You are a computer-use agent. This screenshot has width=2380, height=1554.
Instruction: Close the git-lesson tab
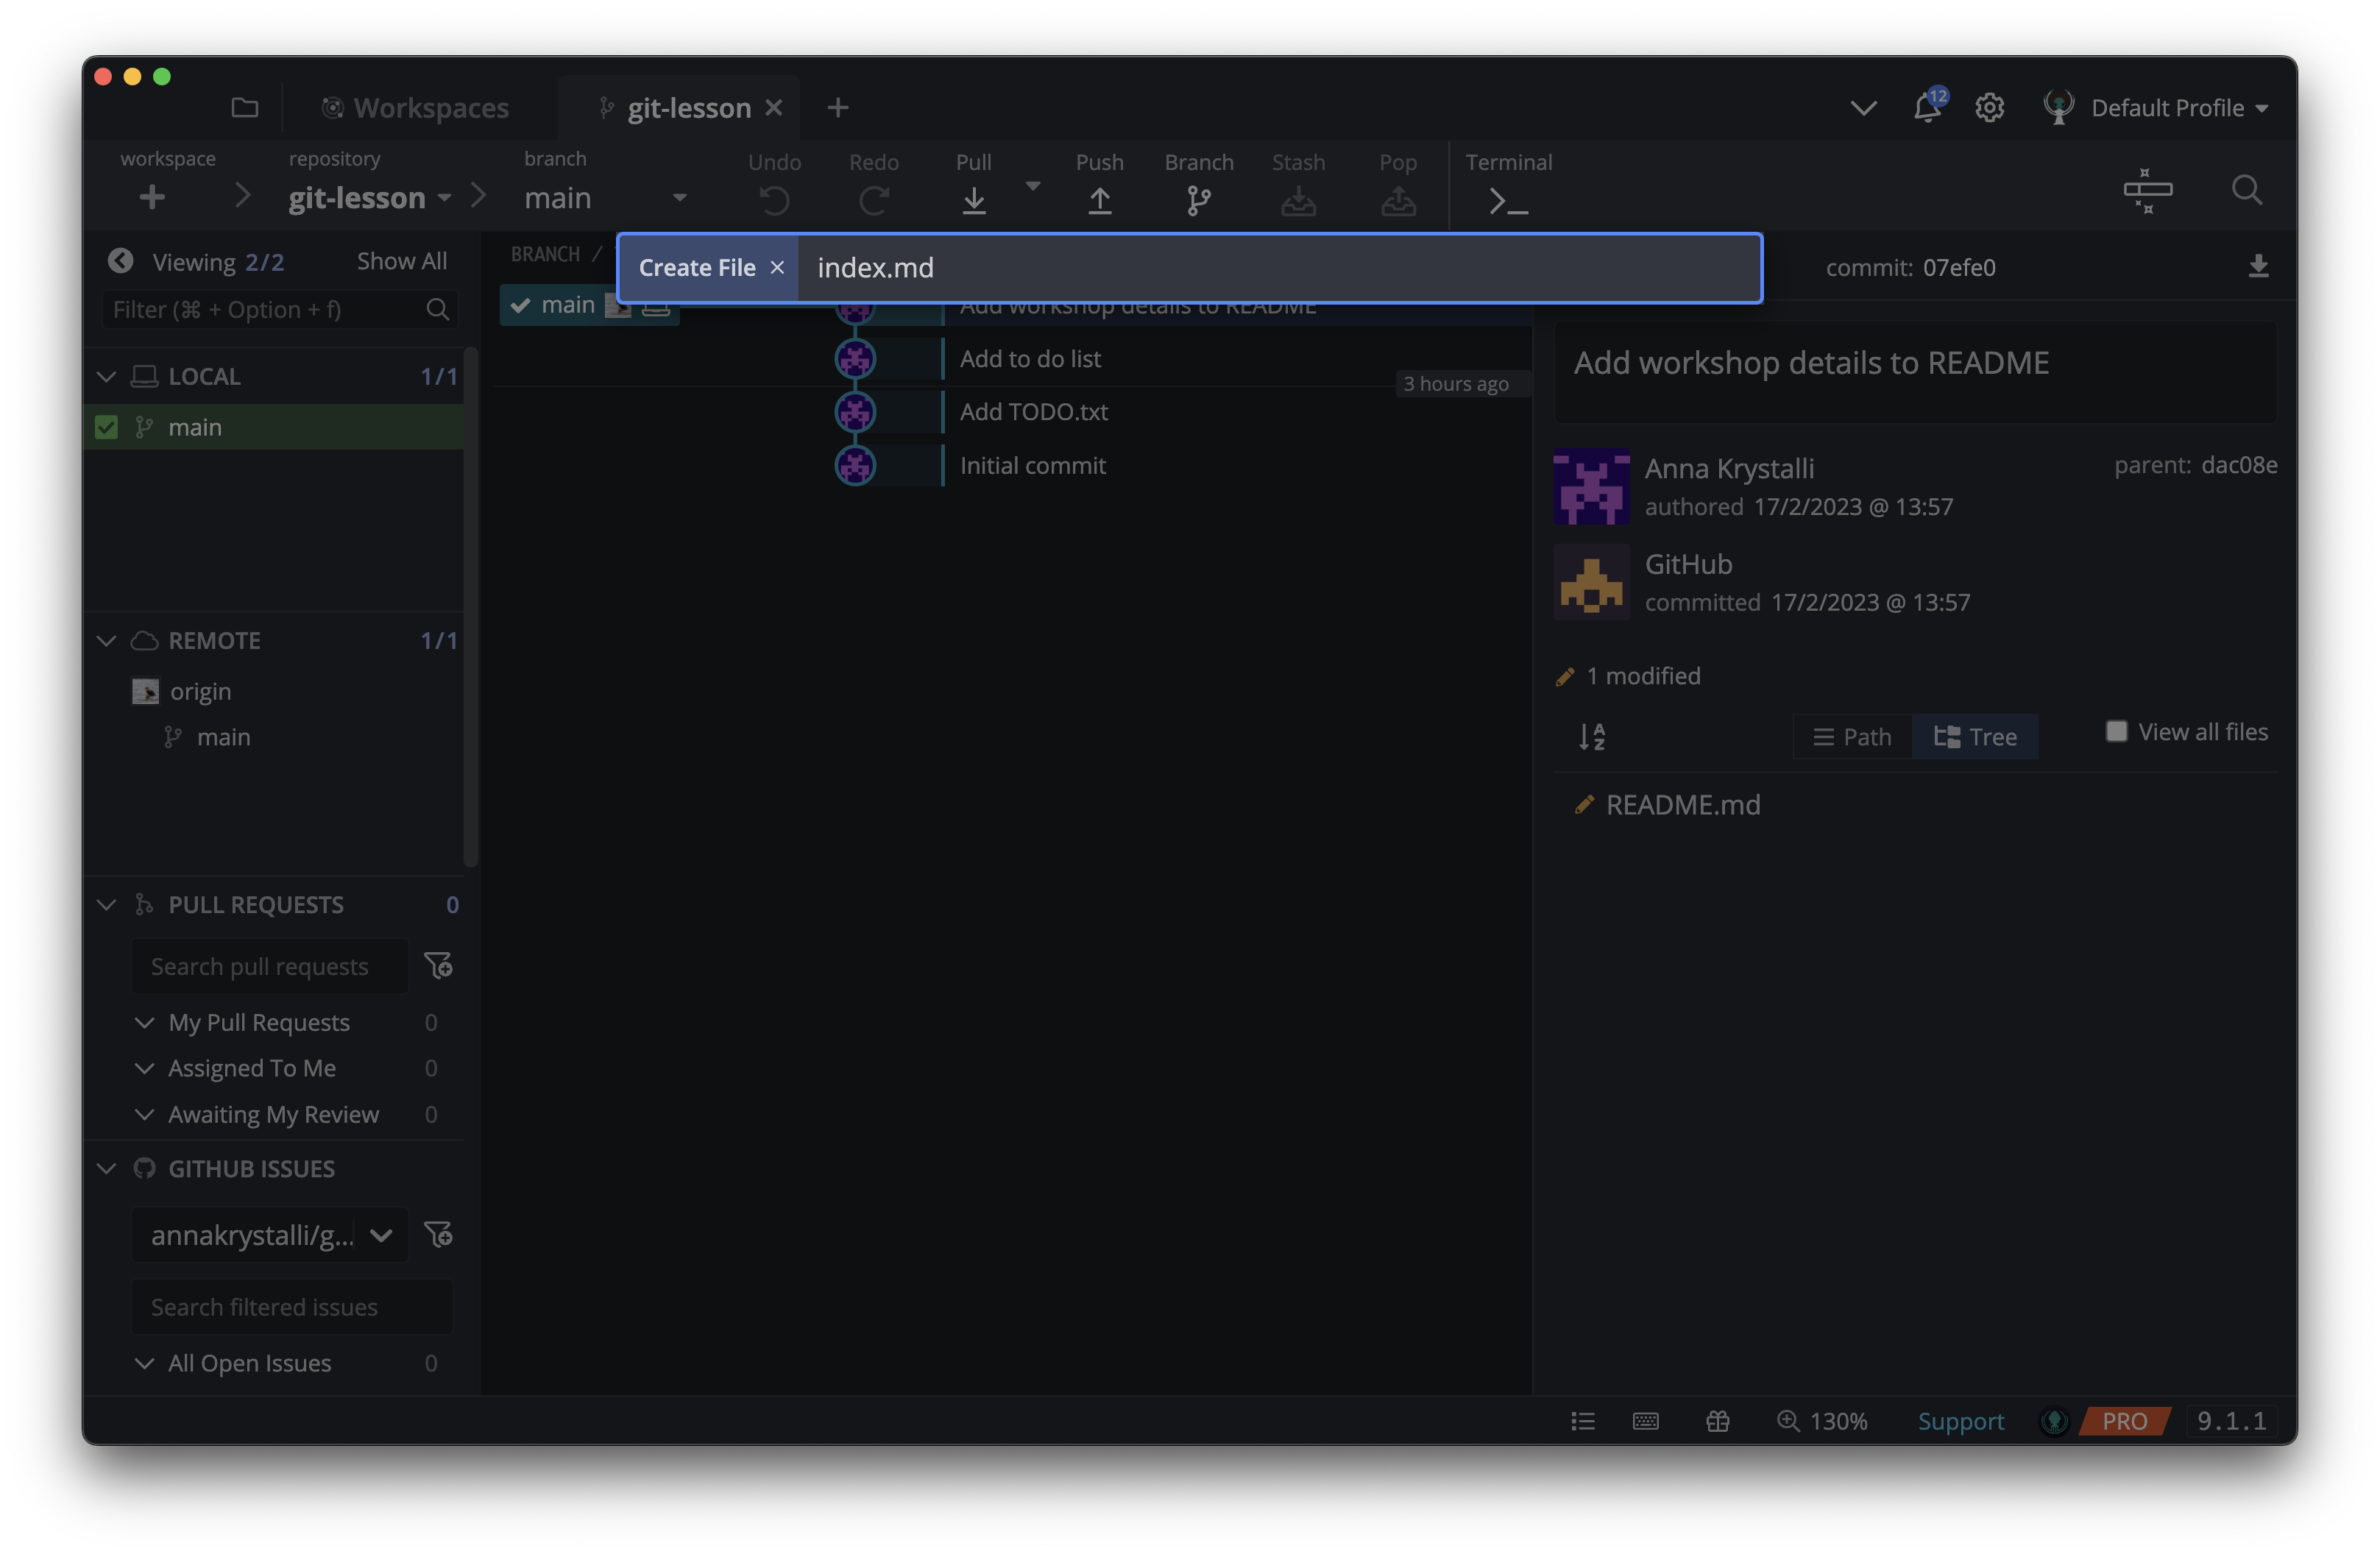pyautogui.click(x=773, y=107)
